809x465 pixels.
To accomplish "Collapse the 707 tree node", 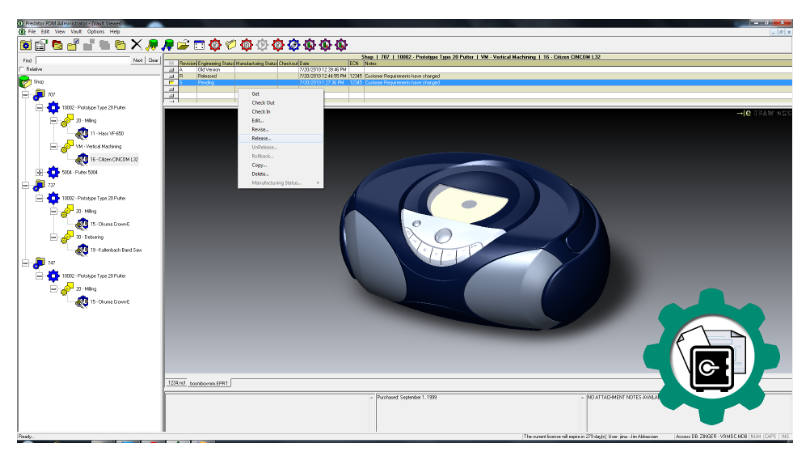I will pyautogui.click(x=25, y=94).
